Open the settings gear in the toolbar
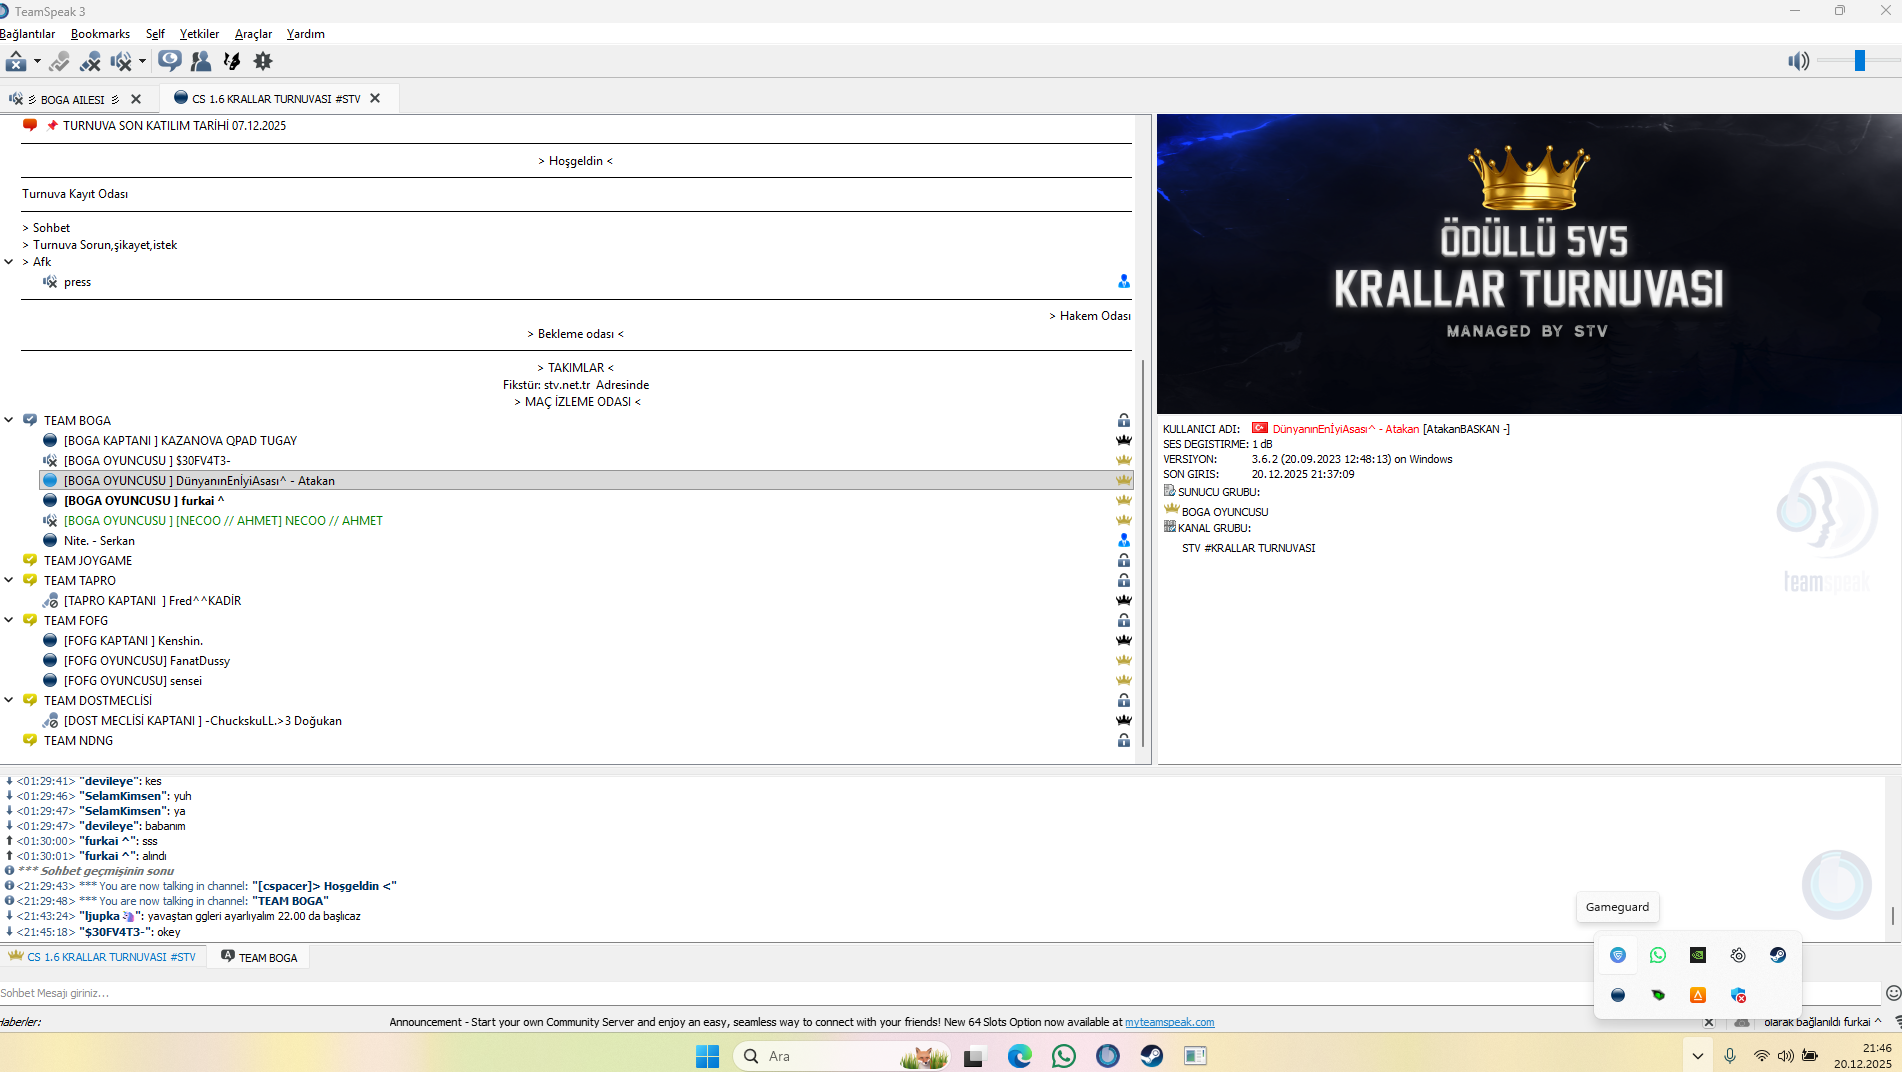Screen dimensions: 1902x1072 [x=263, y=61]
